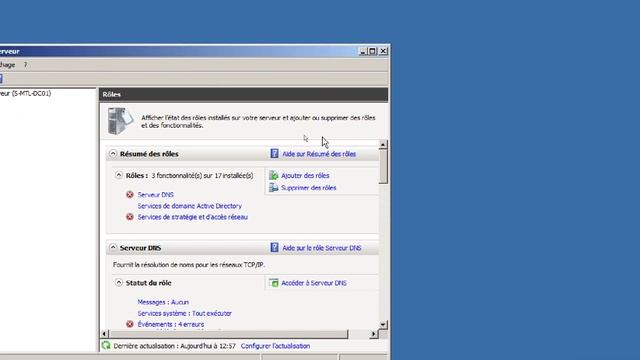Collapse the Rôles subsection chevron

(119, 175)
